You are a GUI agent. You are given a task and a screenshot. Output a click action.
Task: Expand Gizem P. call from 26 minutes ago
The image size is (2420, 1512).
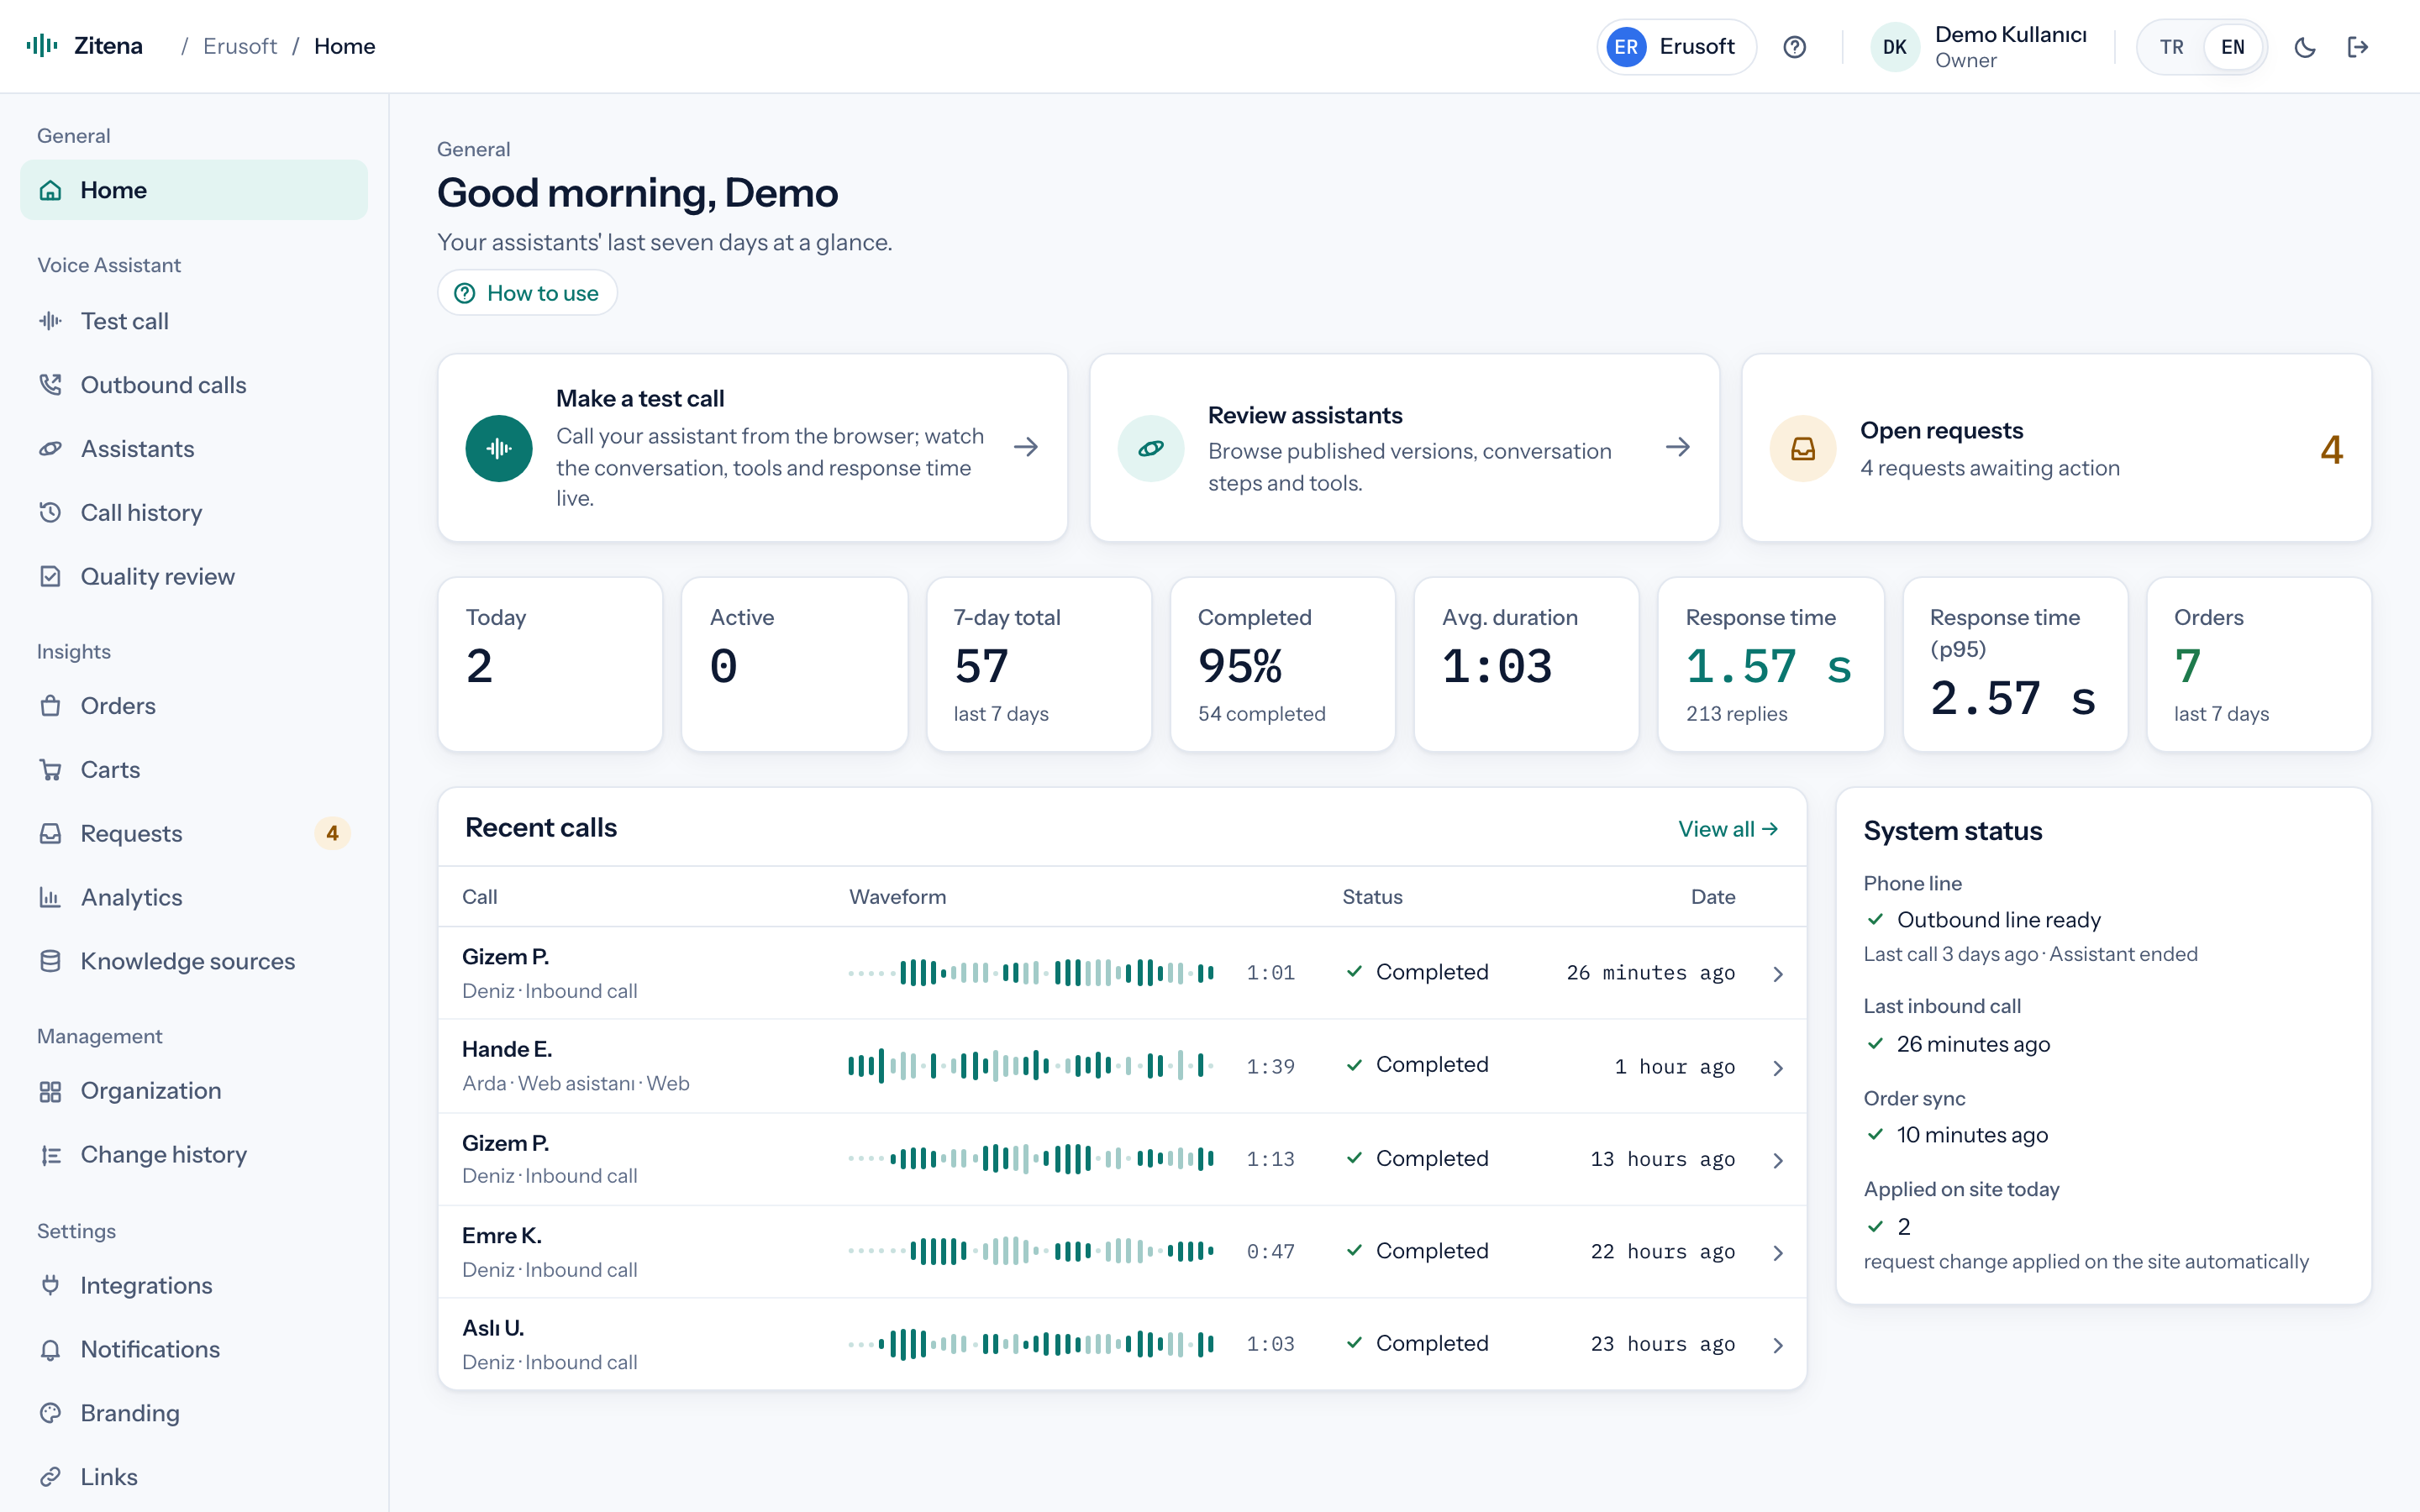click(x=1778, y=974)
